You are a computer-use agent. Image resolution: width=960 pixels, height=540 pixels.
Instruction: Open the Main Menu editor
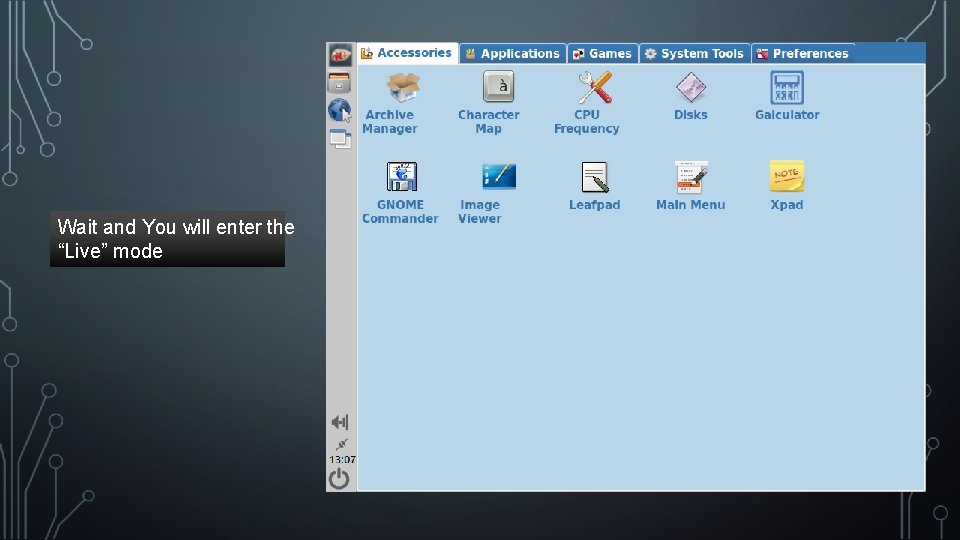[691, 186]
